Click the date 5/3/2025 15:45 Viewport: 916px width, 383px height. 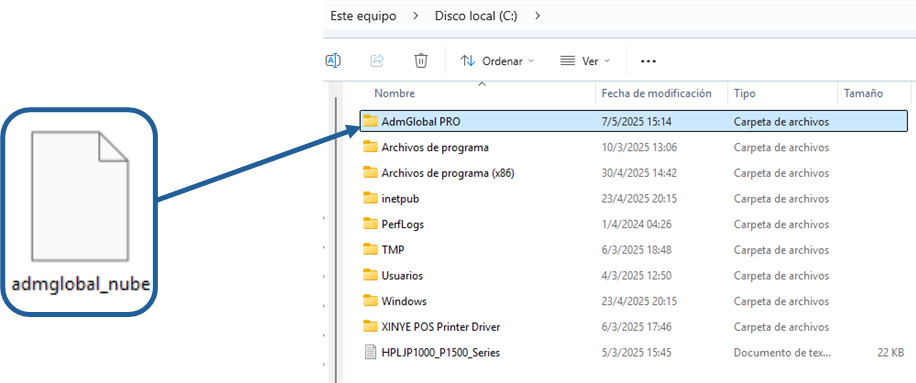pos(636,353)
